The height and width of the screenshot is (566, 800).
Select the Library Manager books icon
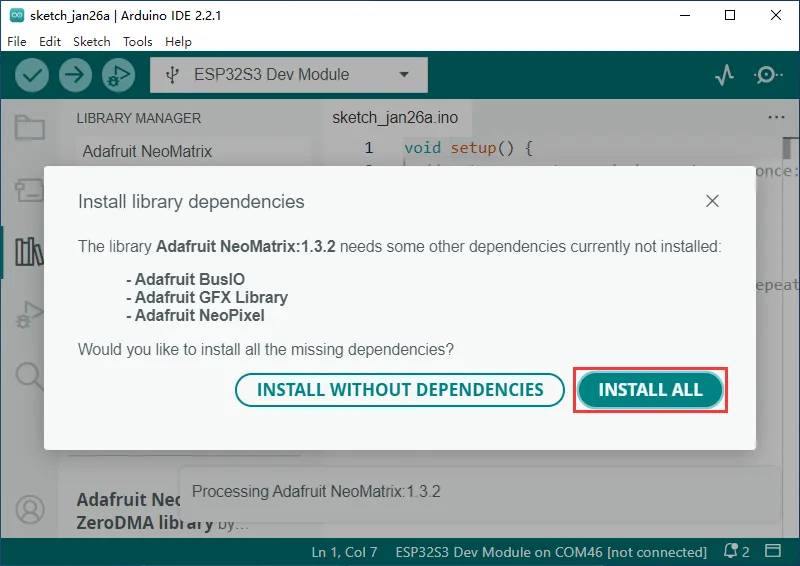coord(30,251)
